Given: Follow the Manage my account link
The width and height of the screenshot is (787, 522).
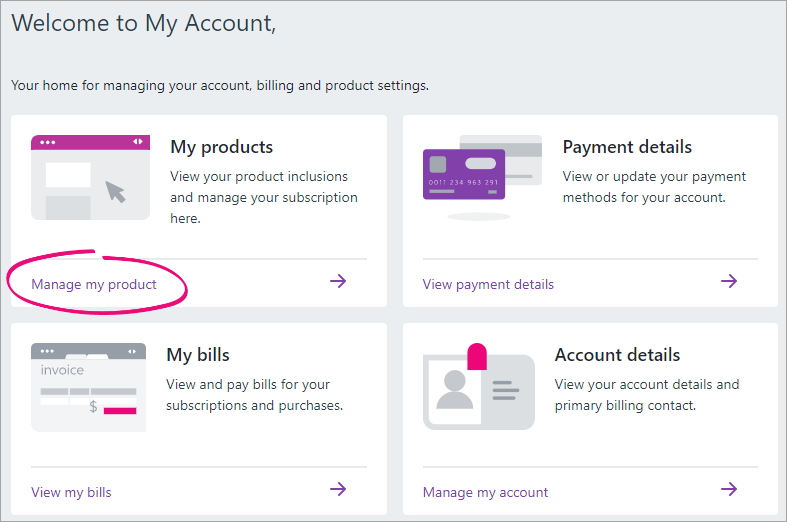Looking at the screenshot, I should click(485, 492).
